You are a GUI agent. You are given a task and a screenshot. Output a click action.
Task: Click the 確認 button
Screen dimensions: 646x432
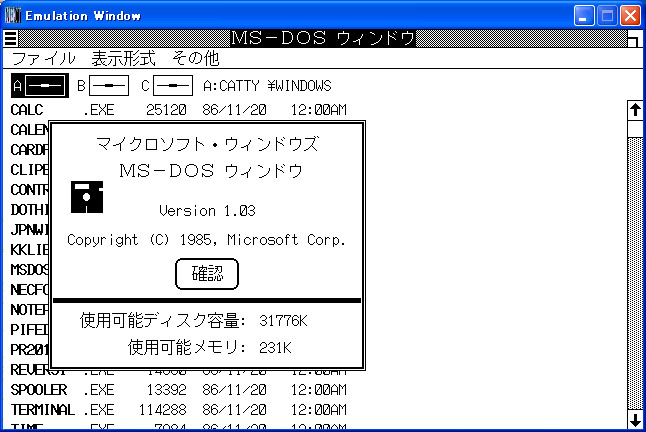click(207, 274)
